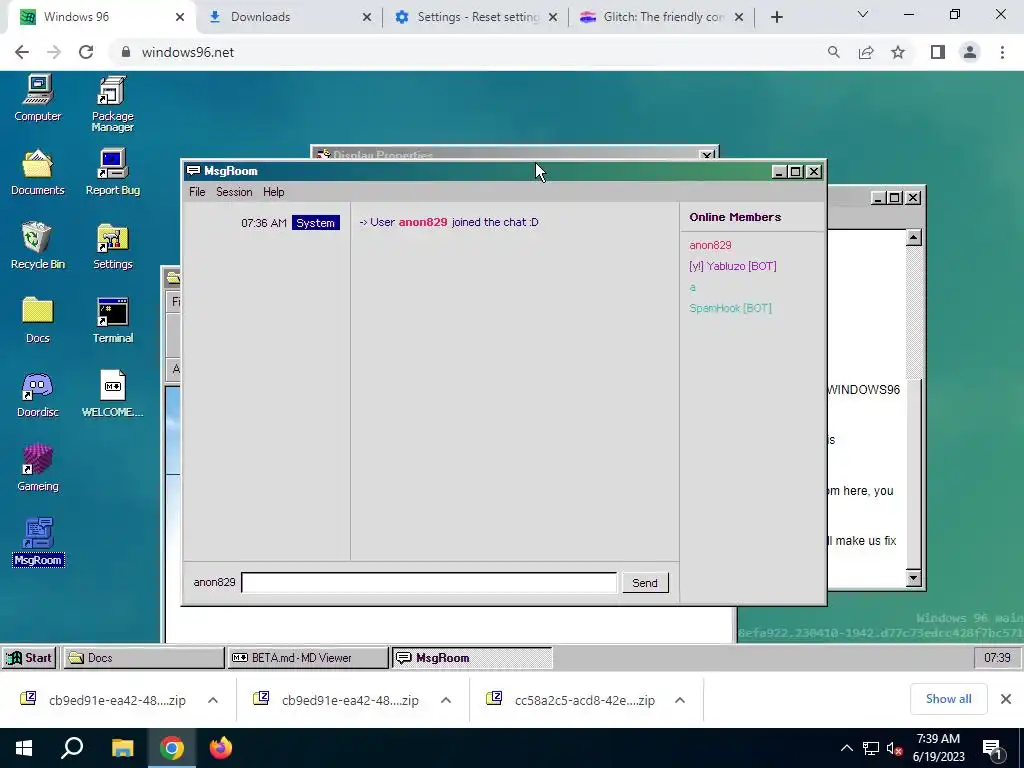Select the MsgRoom desktop icon
This screenshot has width=1024, height=768.
pos(38,542)
